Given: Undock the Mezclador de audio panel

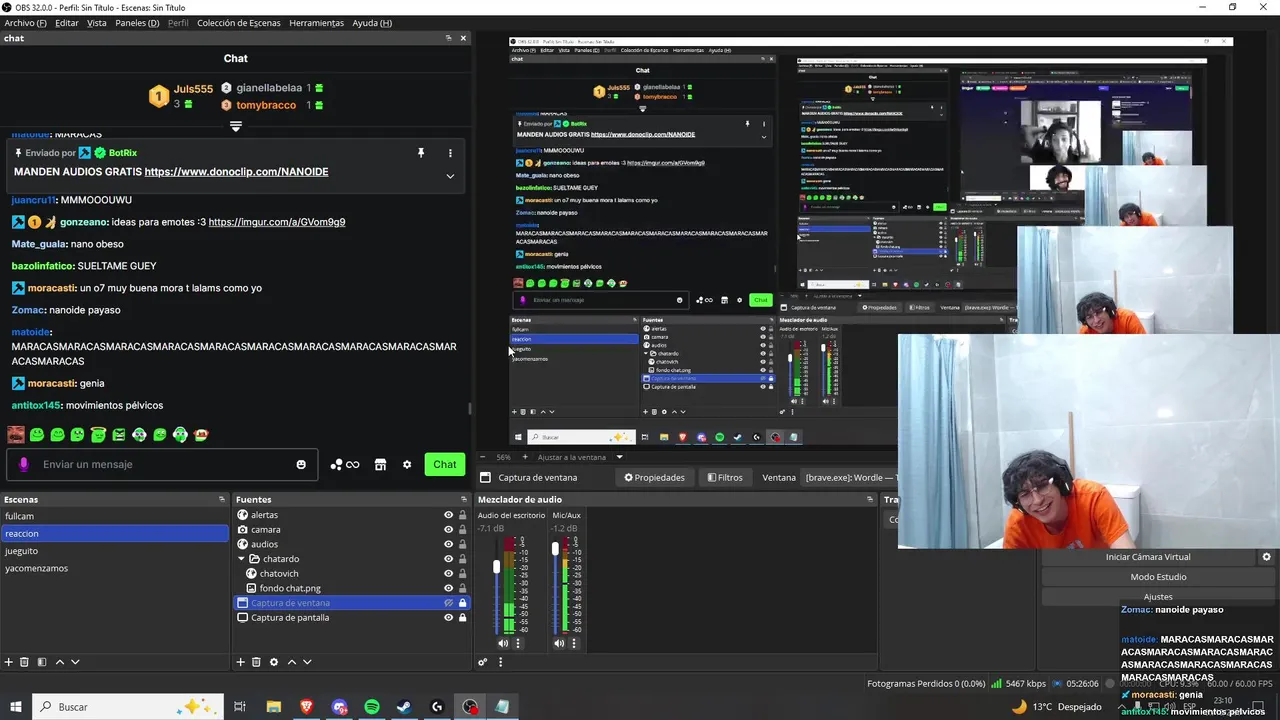Looking at the screenshot, I should click(870, 499).
